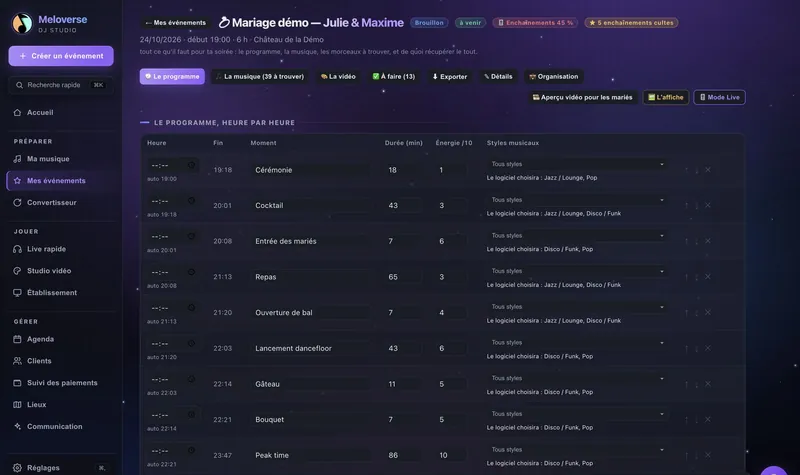This screenshot has height=475, width=800.
Task: Select the Le programme tab
Action: point(172,77)
